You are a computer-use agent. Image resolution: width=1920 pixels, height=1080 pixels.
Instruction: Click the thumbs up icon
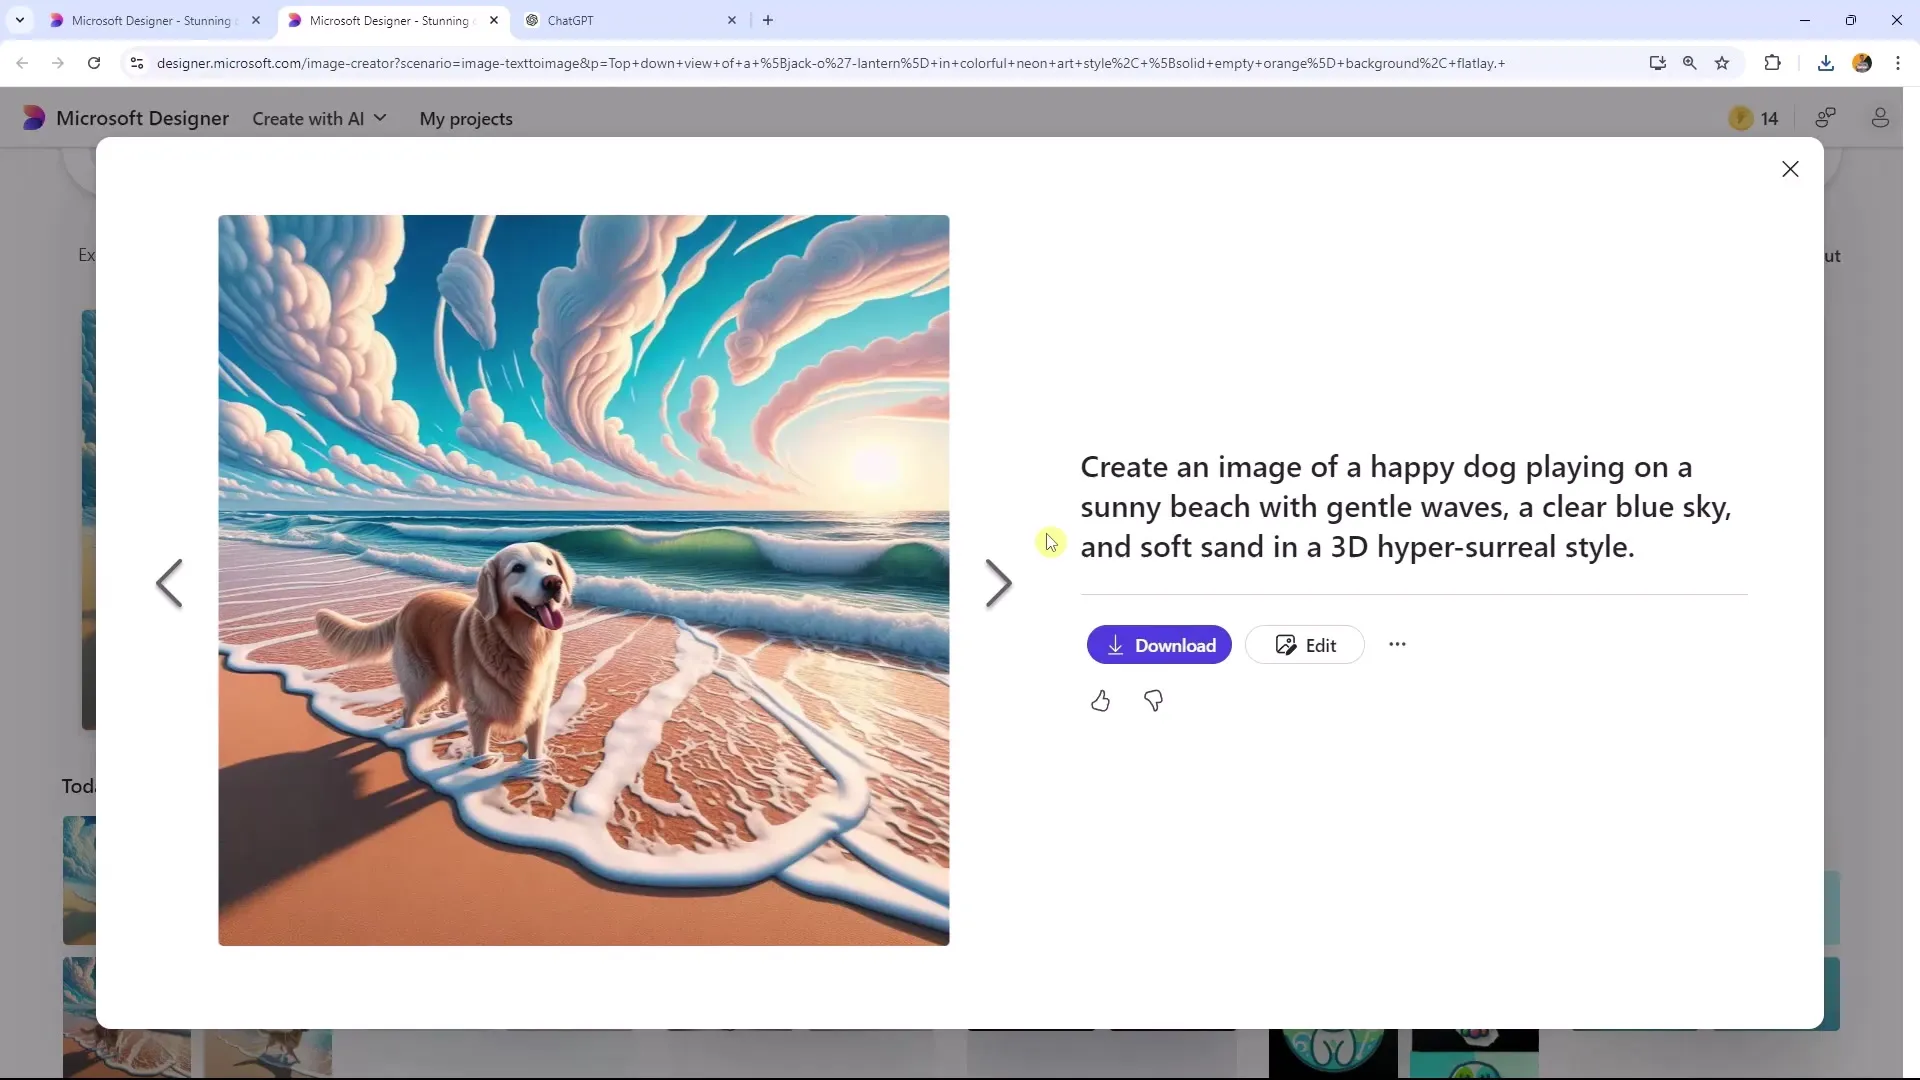[x=1100, y=699]
